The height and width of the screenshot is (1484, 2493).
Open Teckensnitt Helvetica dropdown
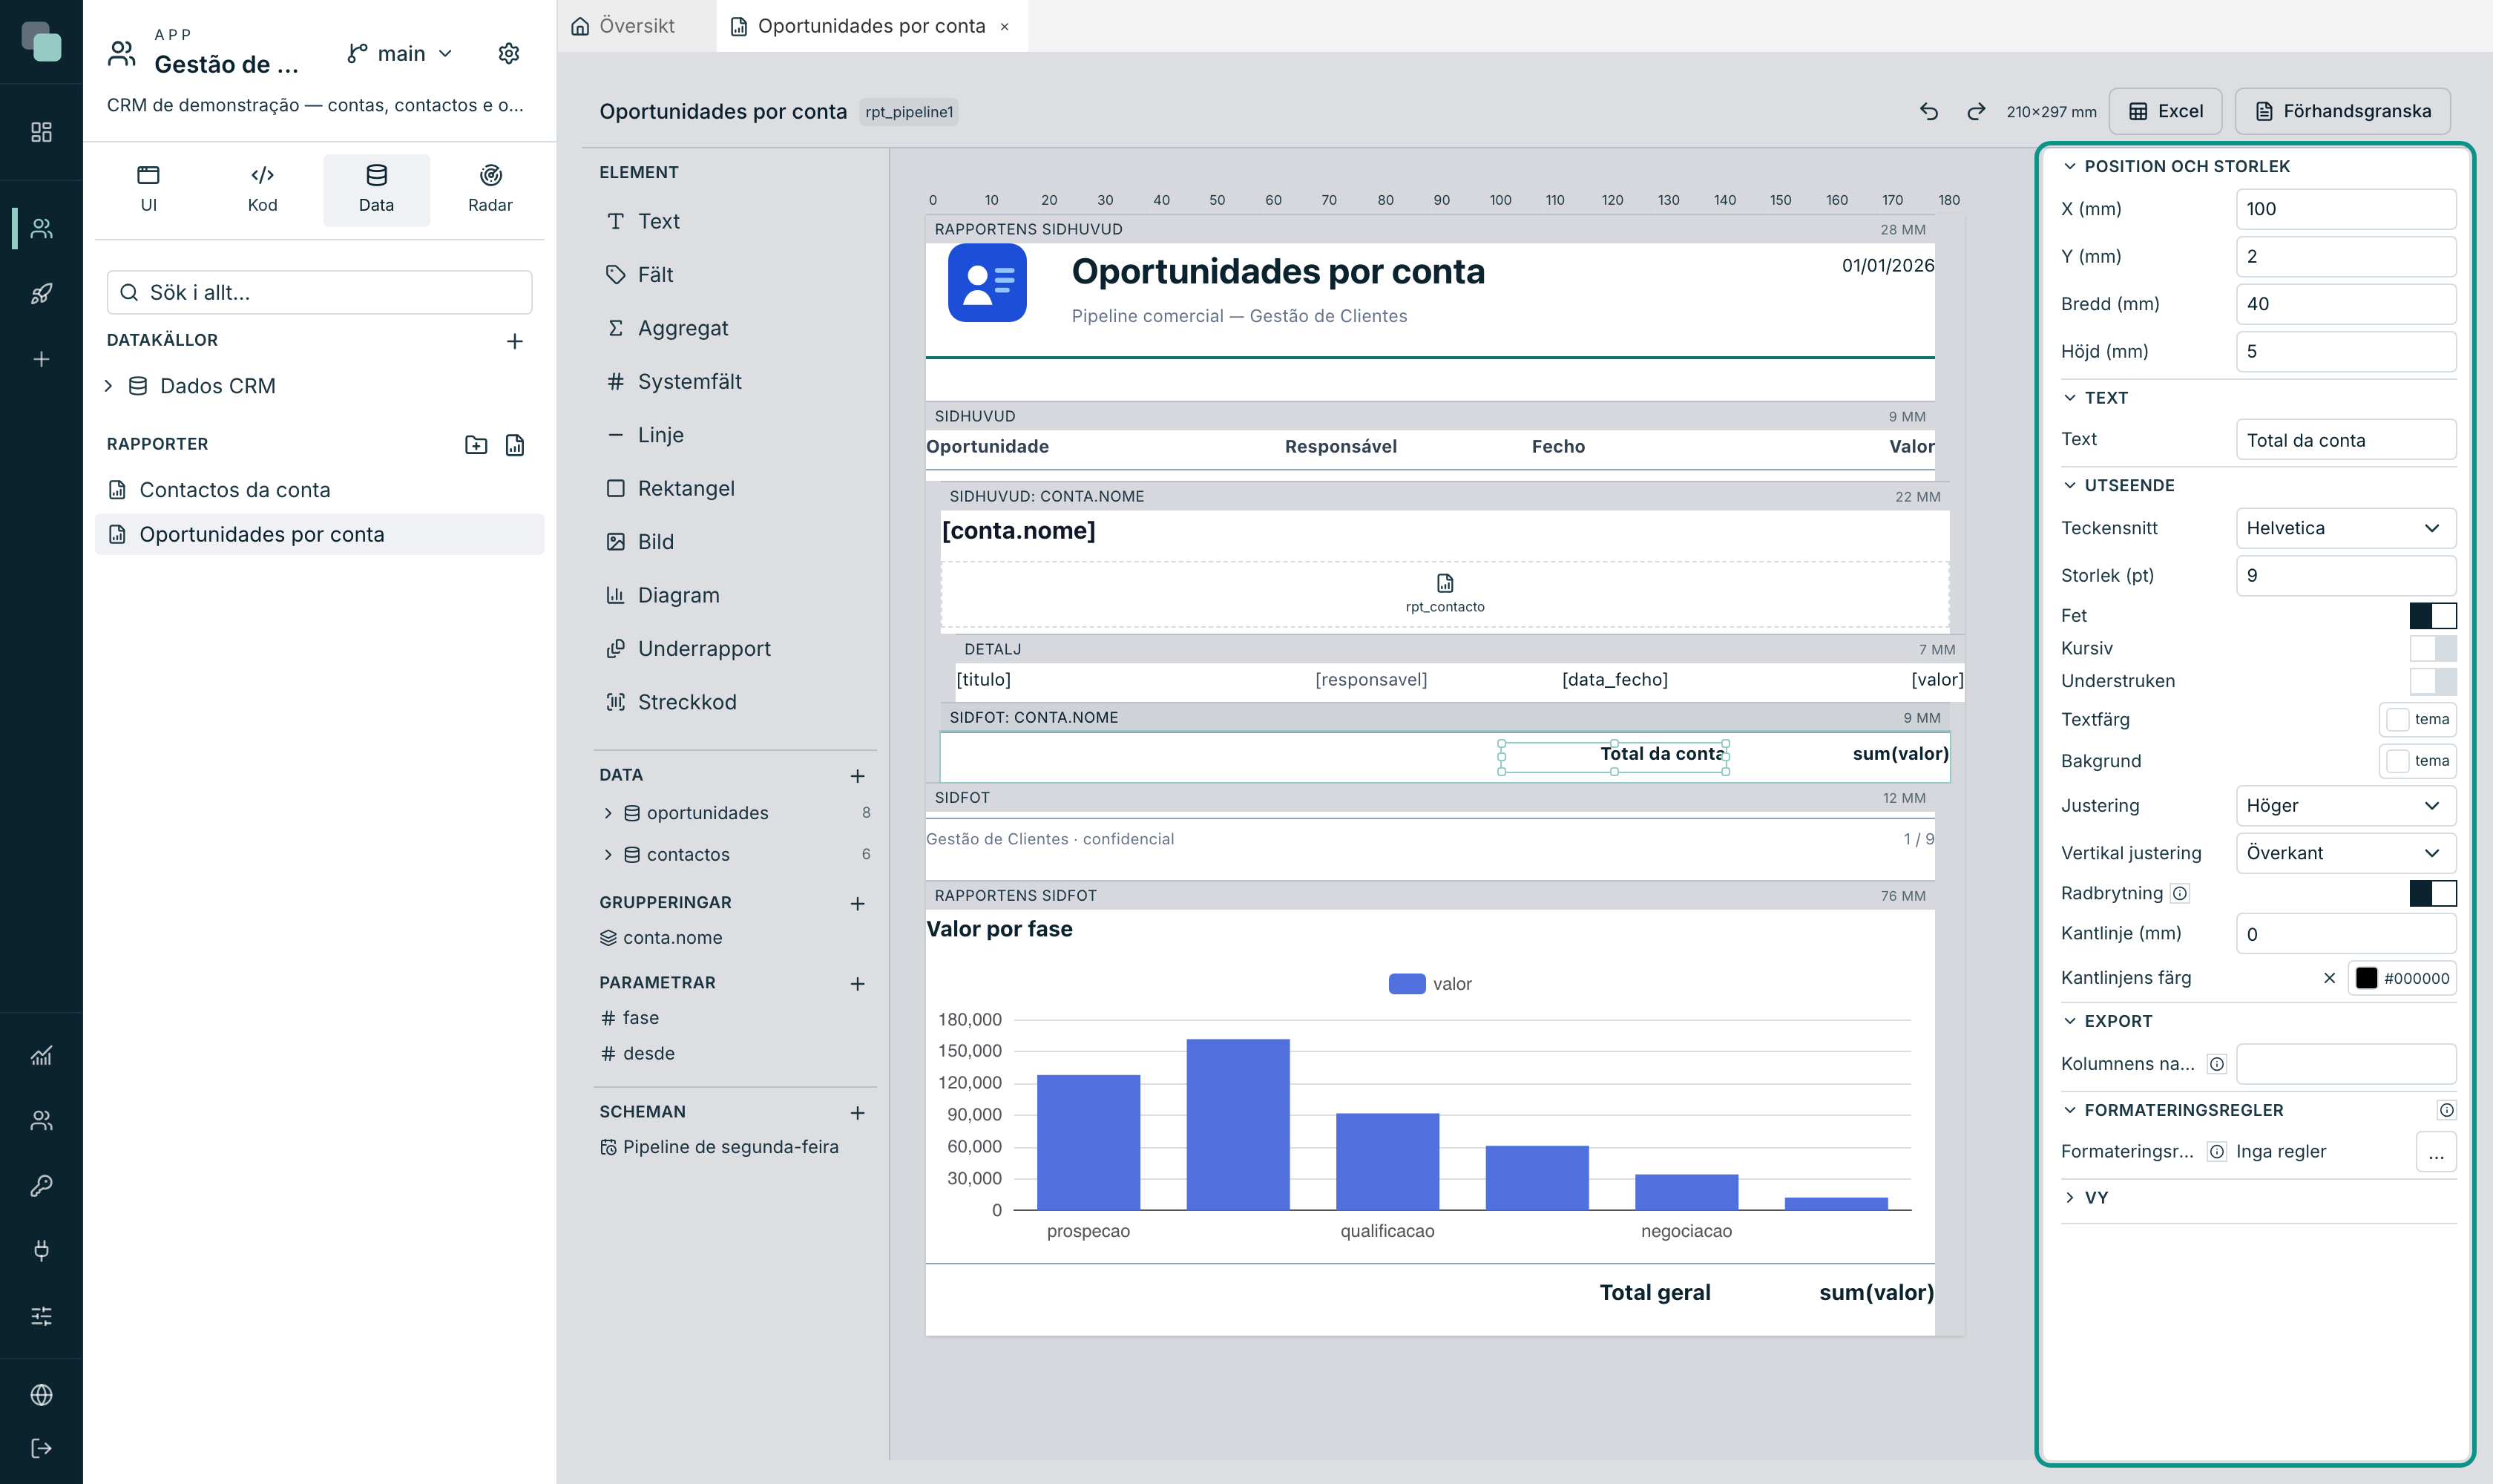point(2345,528)
